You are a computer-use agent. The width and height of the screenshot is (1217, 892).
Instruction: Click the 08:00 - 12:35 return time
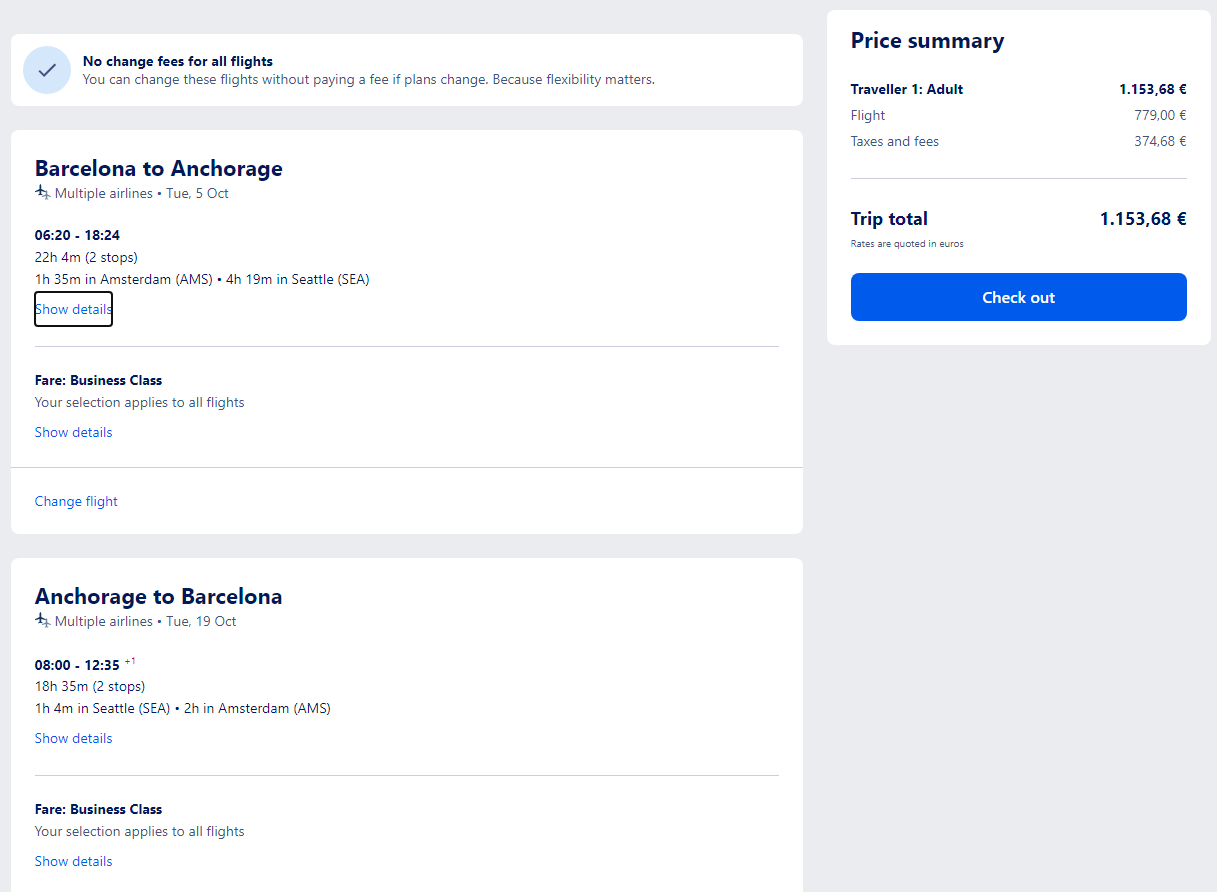tap(77, 665)
